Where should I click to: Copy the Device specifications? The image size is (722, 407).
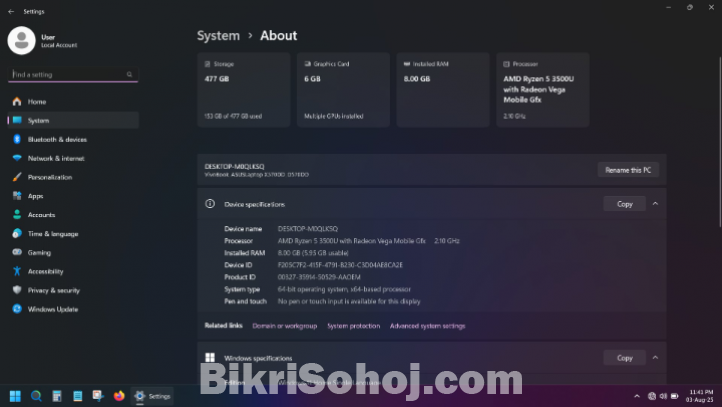click(x=624, y=204)
